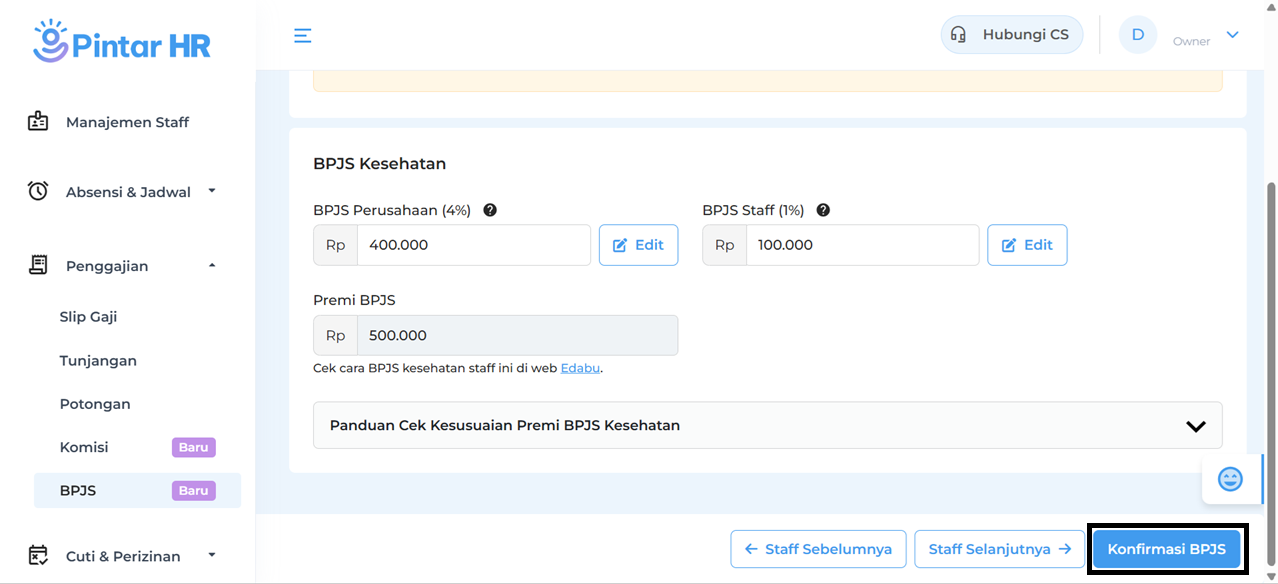
Task: Edit the BPJS Perusahaan amount
Action: pos(638,245)
